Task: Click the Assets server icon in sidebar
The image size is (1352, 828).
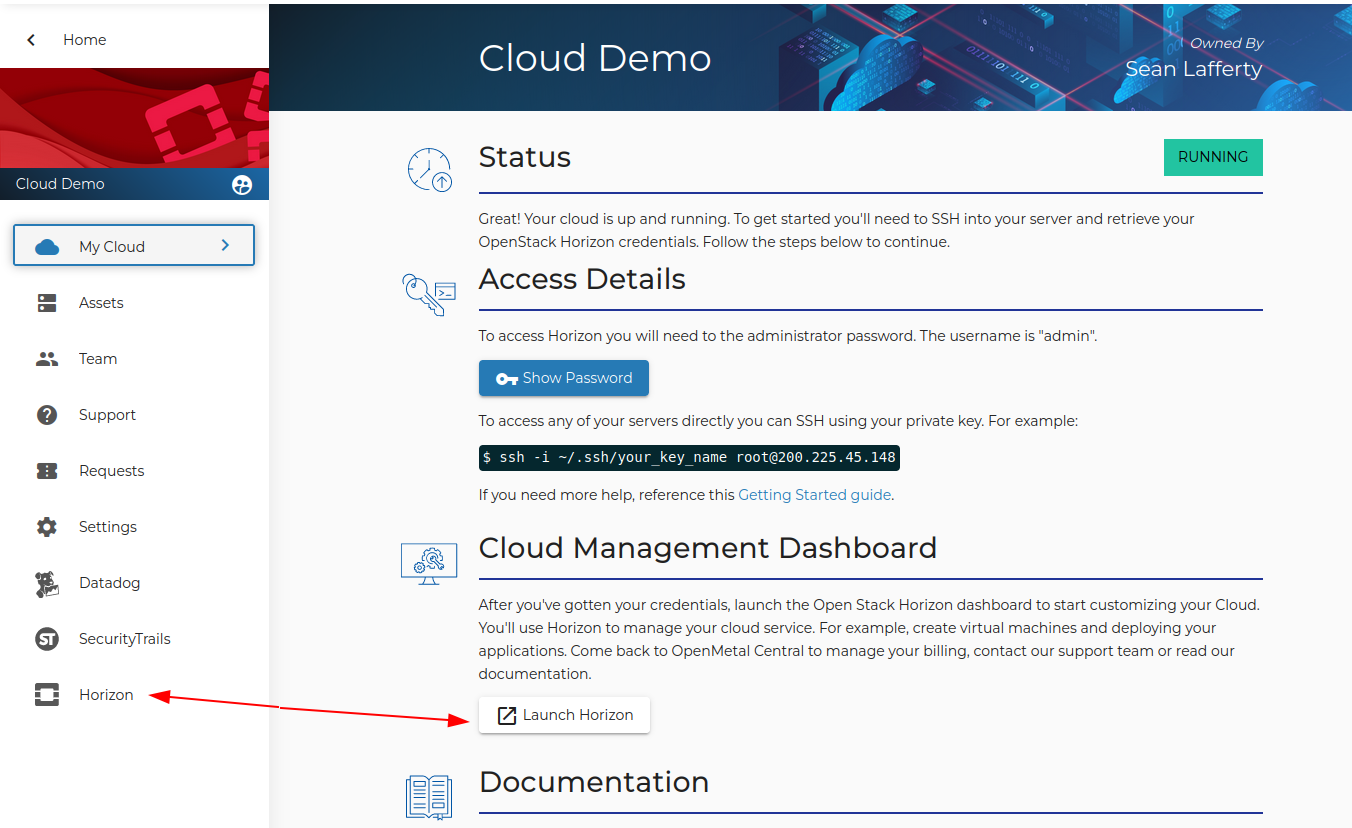Action: pyautogui.click(x=47, y=303)
